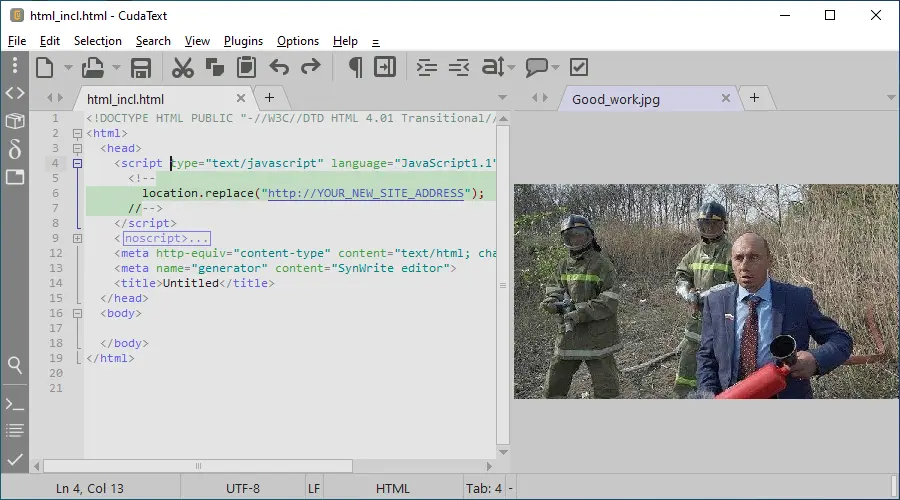Open the sort text dropdown arrow

tap(511, 68)
